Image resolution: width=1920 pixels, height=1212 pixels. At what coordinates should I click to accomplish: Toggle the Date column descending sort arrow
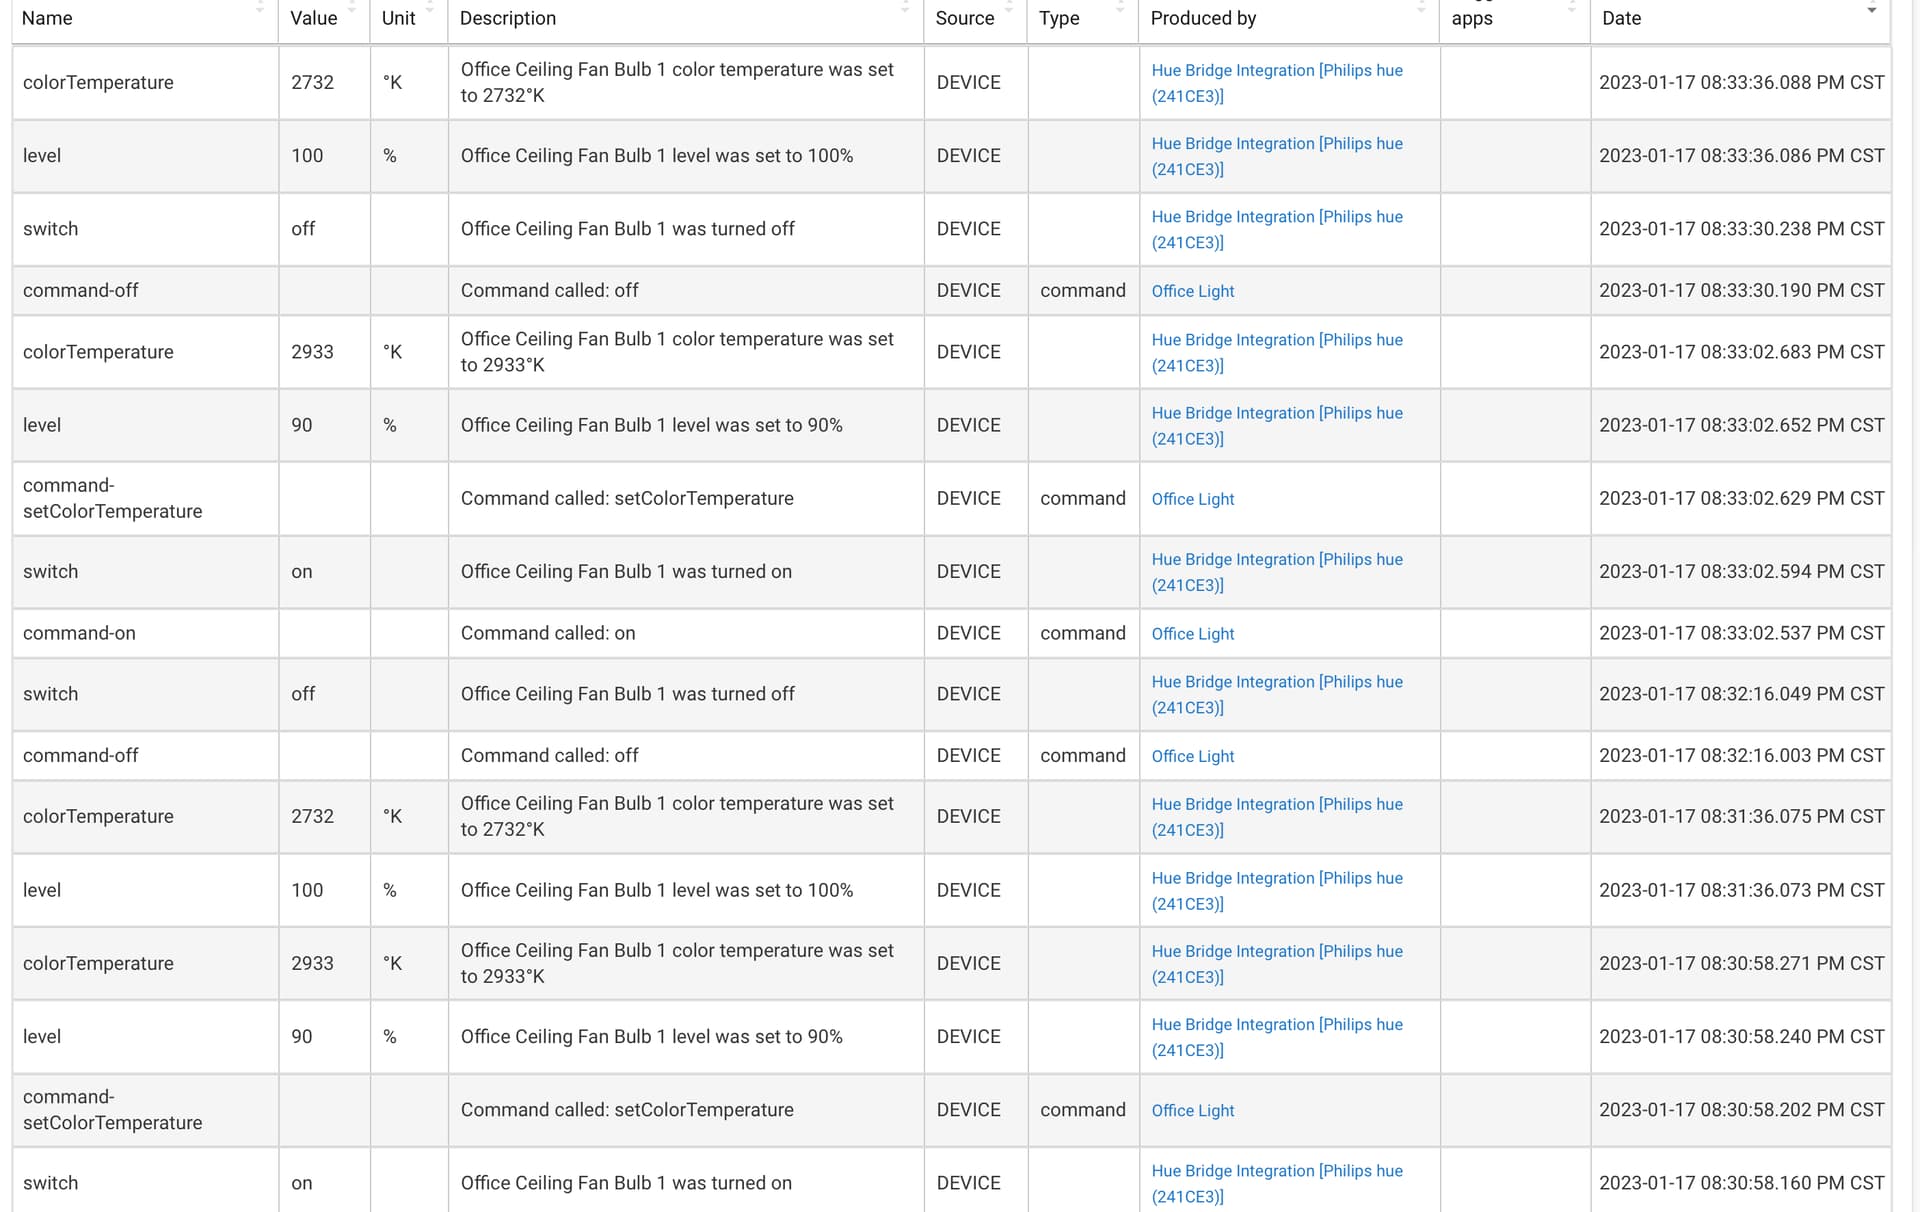click(x=1871, y=10)
